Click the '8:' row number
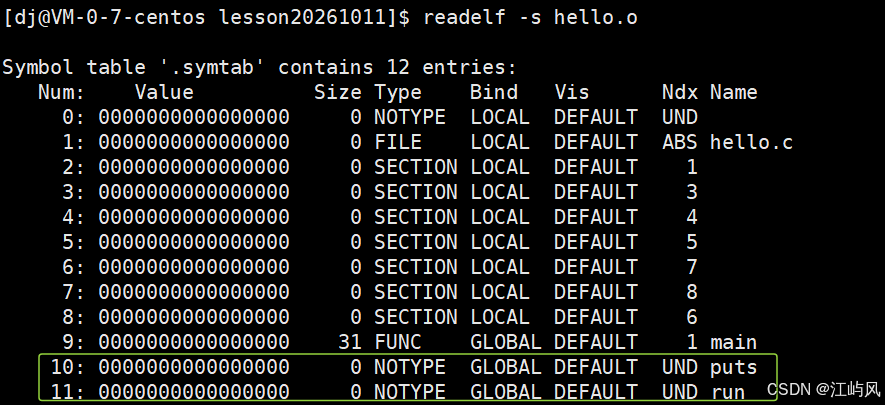 coord(73,317)
